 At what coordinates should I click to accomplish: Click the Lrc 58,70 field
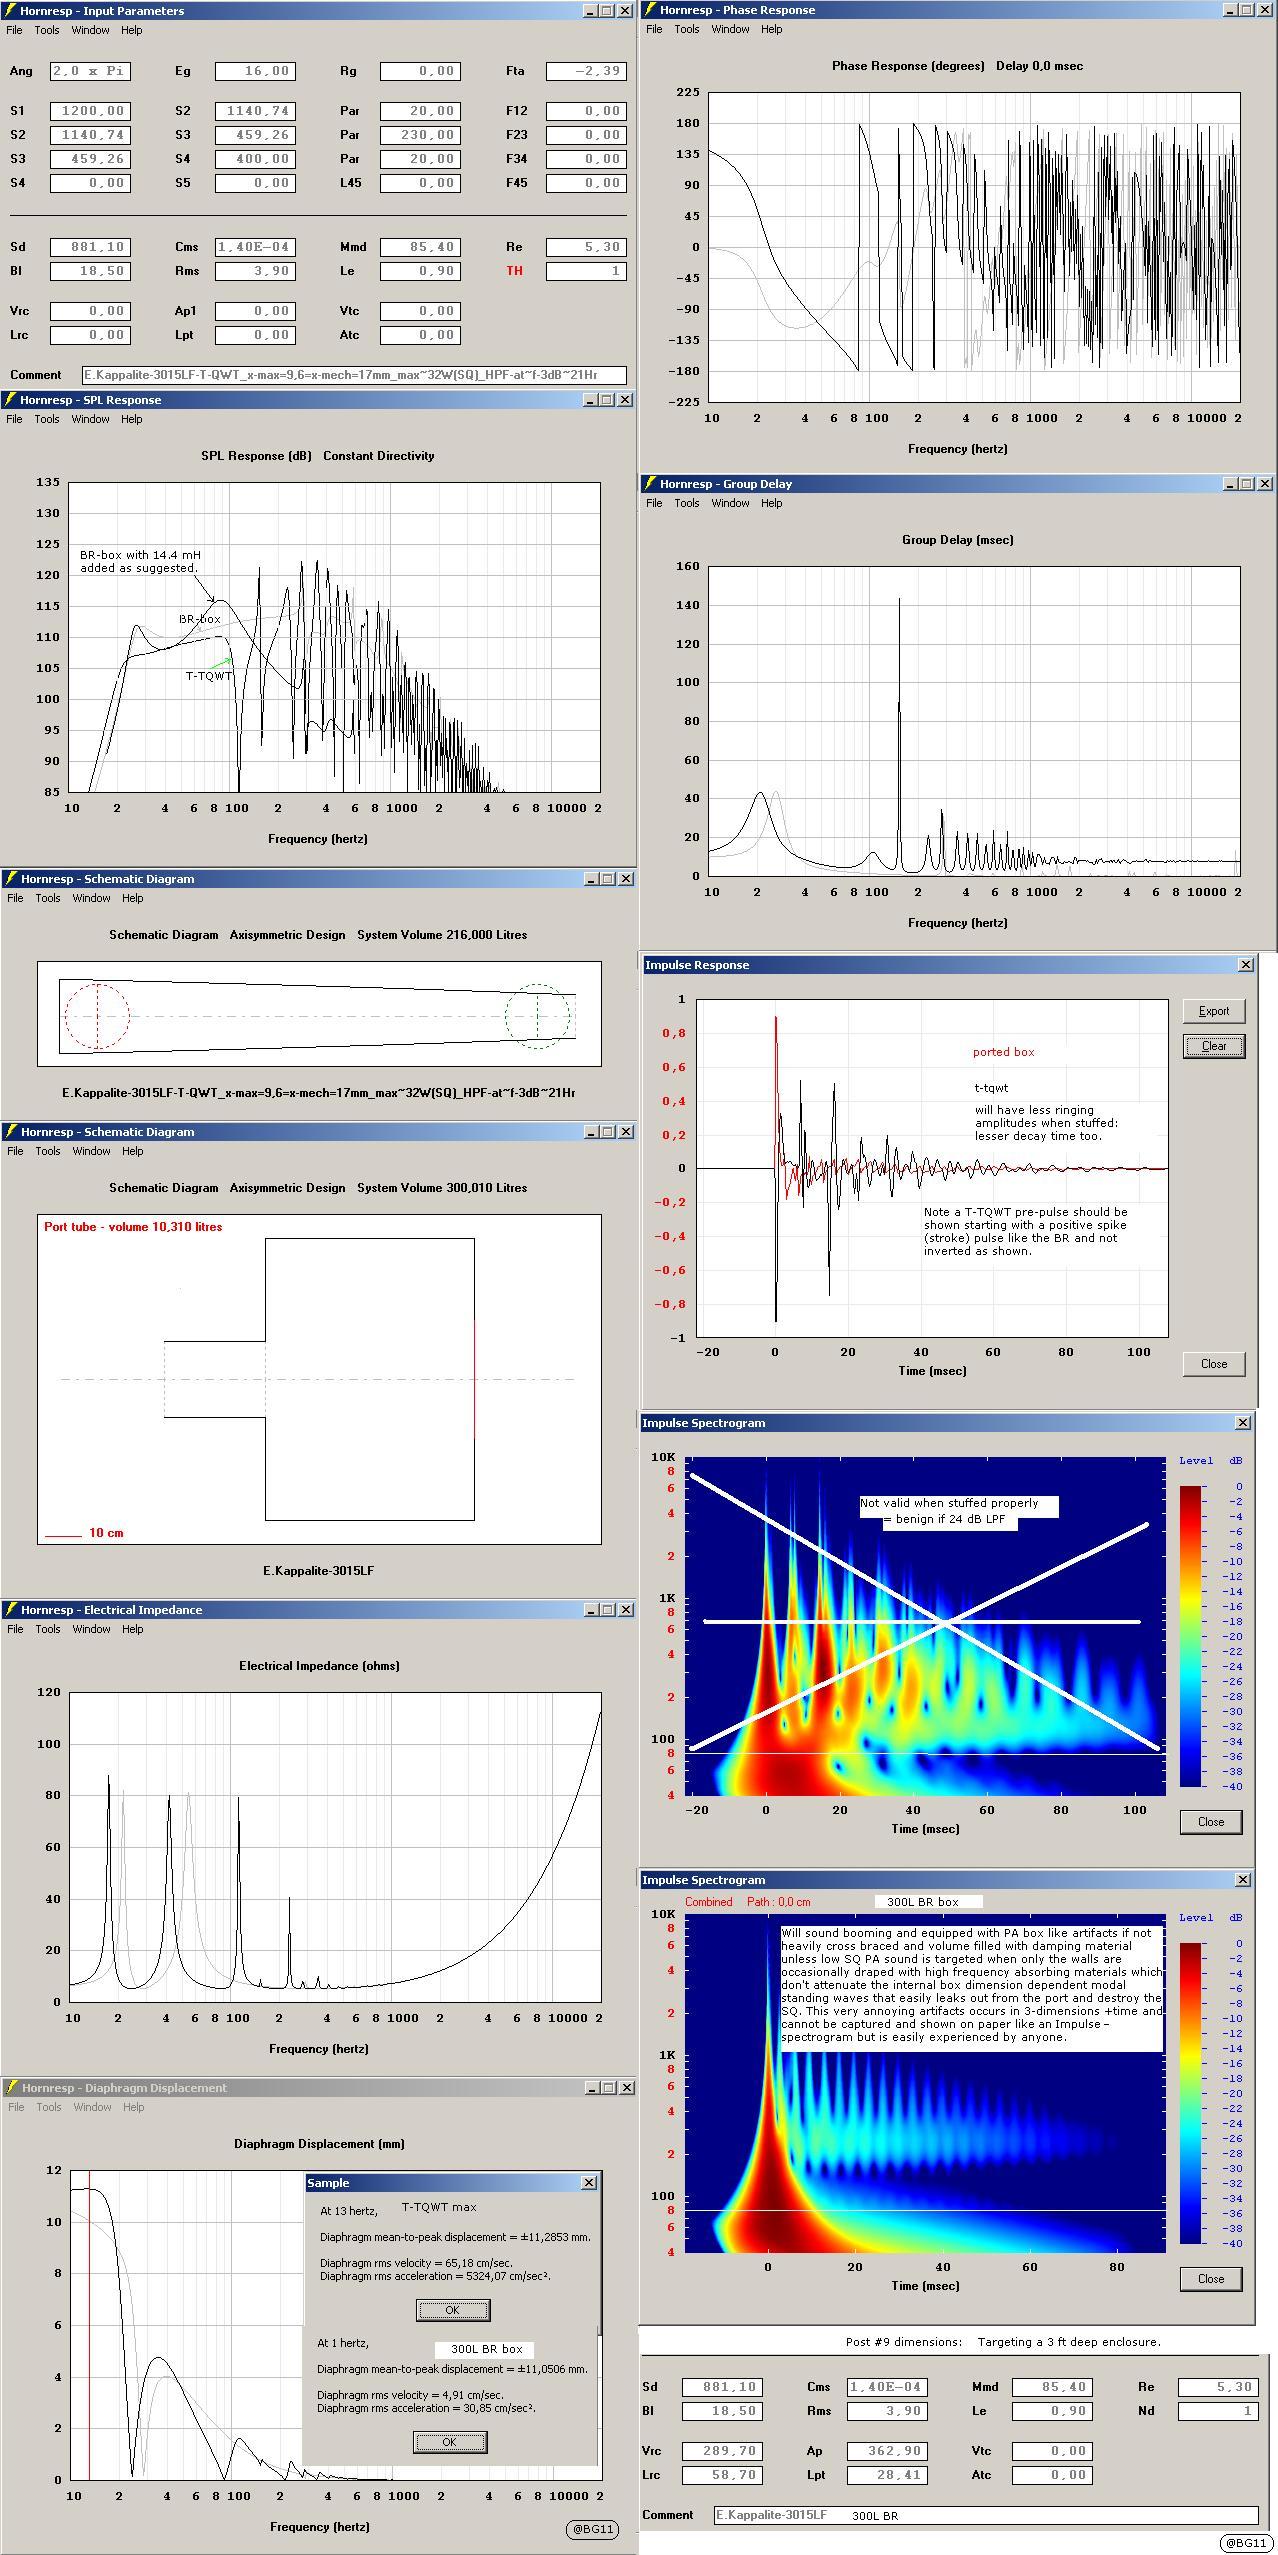coord(722,2475)
